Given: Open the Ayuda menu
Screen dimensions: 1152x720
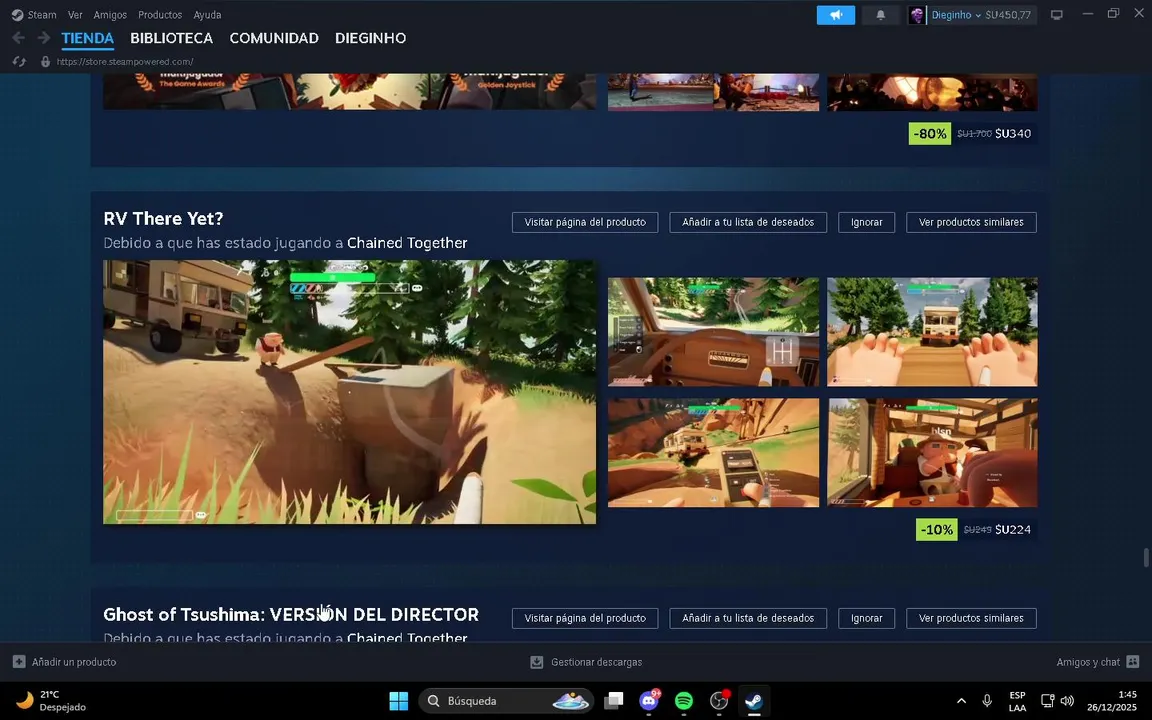Looking at the screenshot, I should coord(207,15).
